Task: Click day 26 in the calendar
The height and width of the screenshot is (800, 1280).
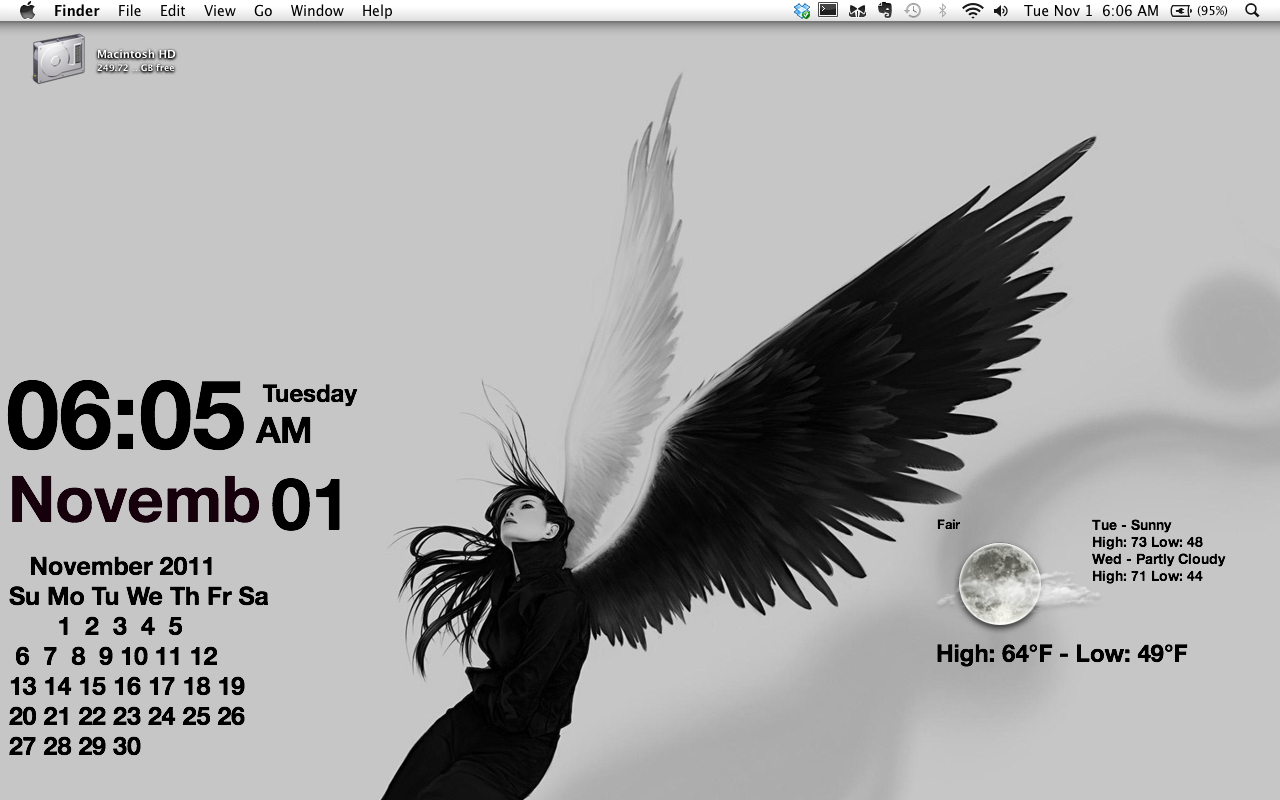Action: pos(231,717)
